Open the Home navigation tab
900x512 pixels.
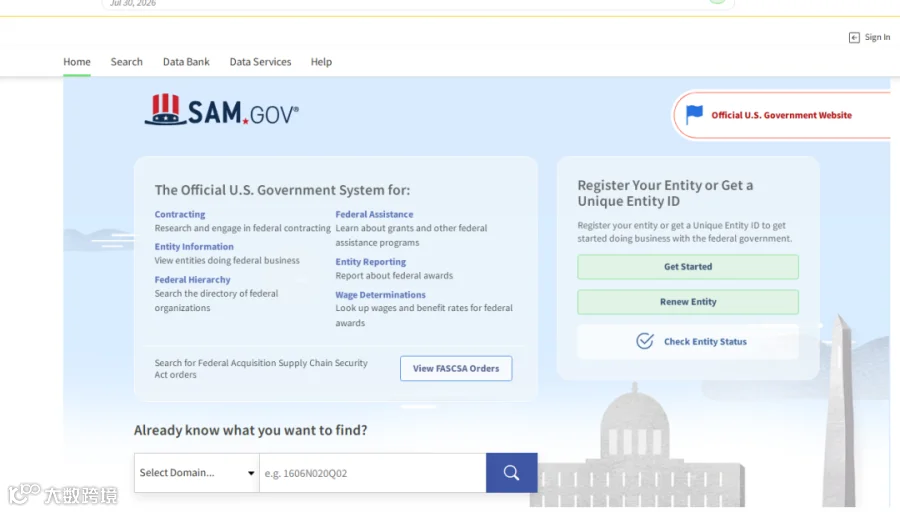click(77, 61)
